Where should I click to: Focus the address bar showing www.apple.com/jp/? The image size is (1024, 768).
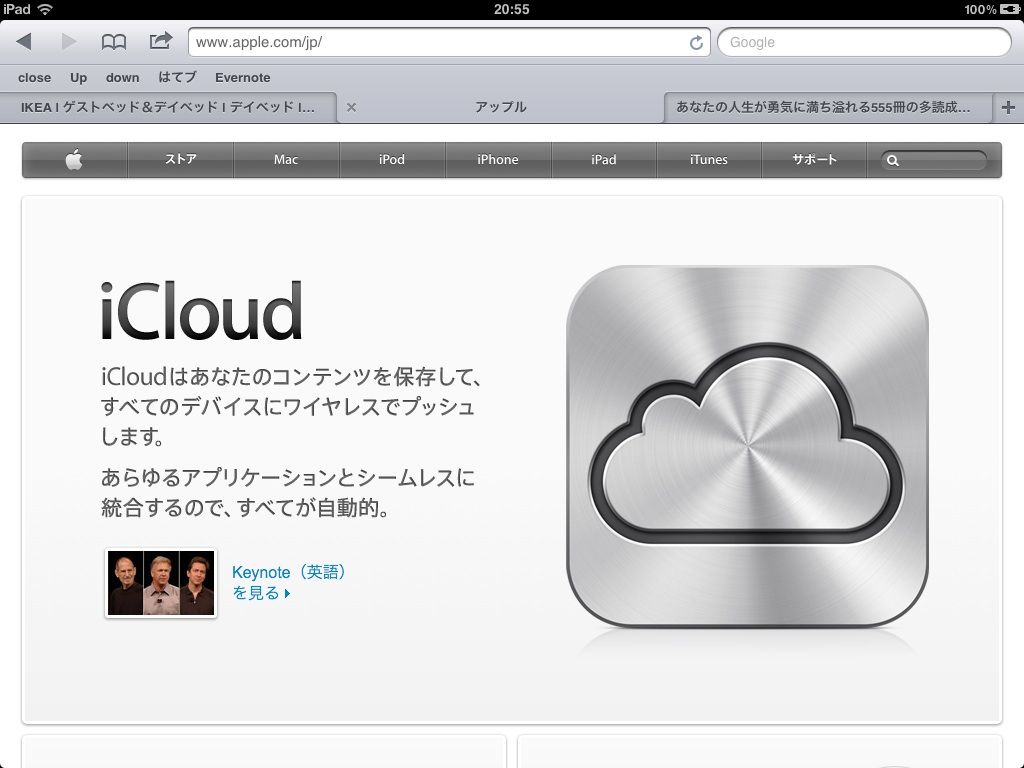tap(449, 42)
